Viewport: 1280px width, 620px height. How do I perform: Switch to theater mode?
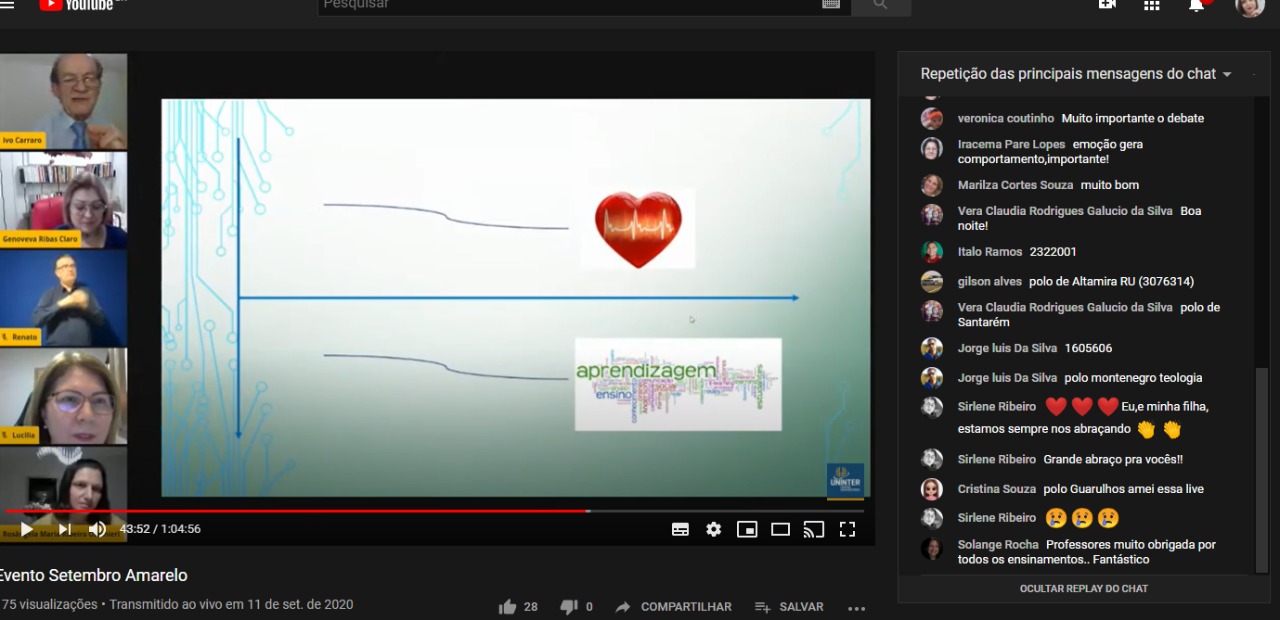[780, 529]
